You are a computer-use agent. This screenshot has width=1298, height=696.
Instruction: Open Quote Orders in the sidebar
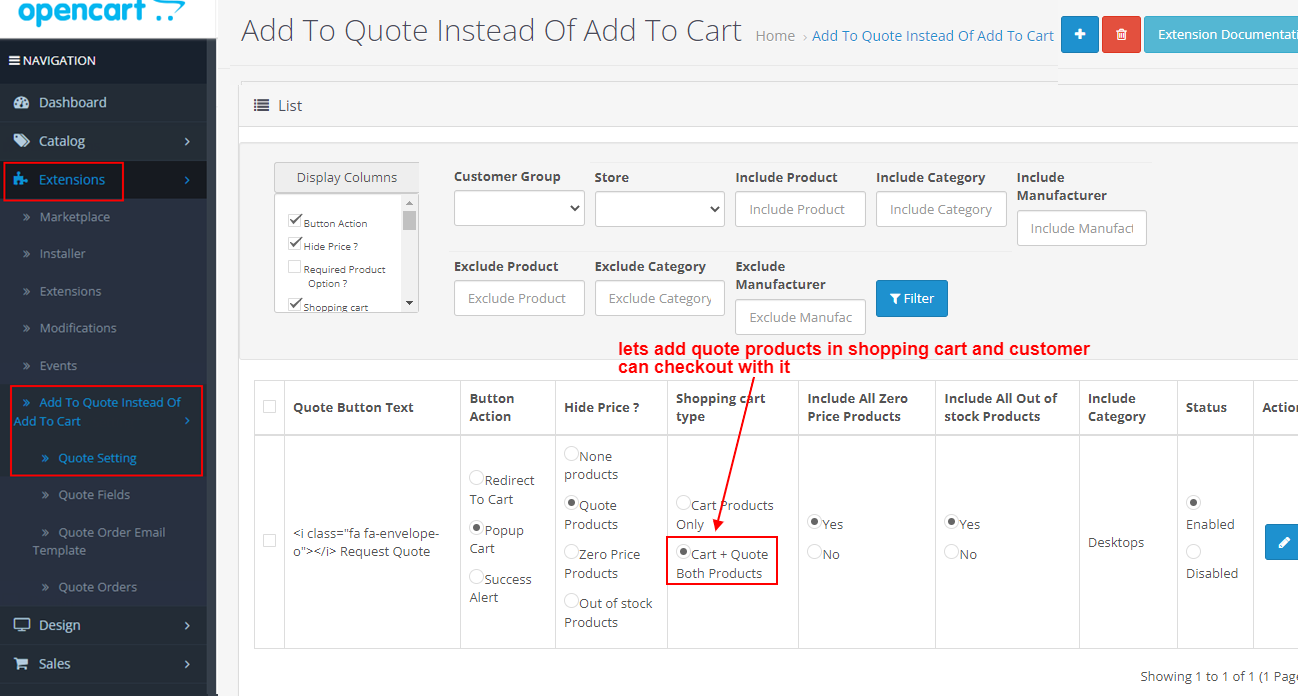98,587
